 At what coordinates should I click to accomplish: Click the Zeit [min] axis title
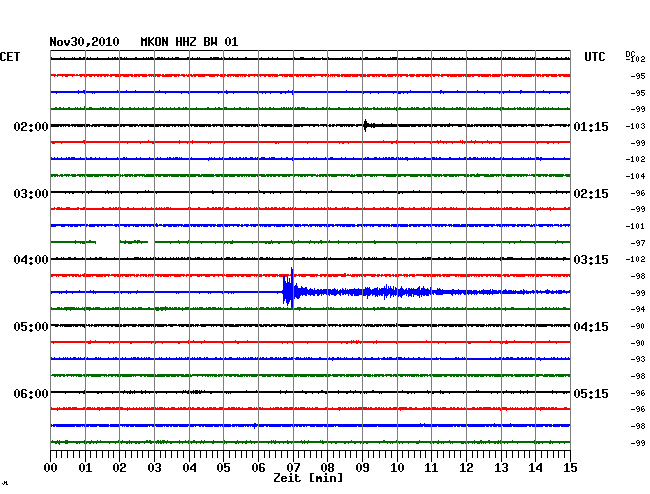click(x=308, y=478)
